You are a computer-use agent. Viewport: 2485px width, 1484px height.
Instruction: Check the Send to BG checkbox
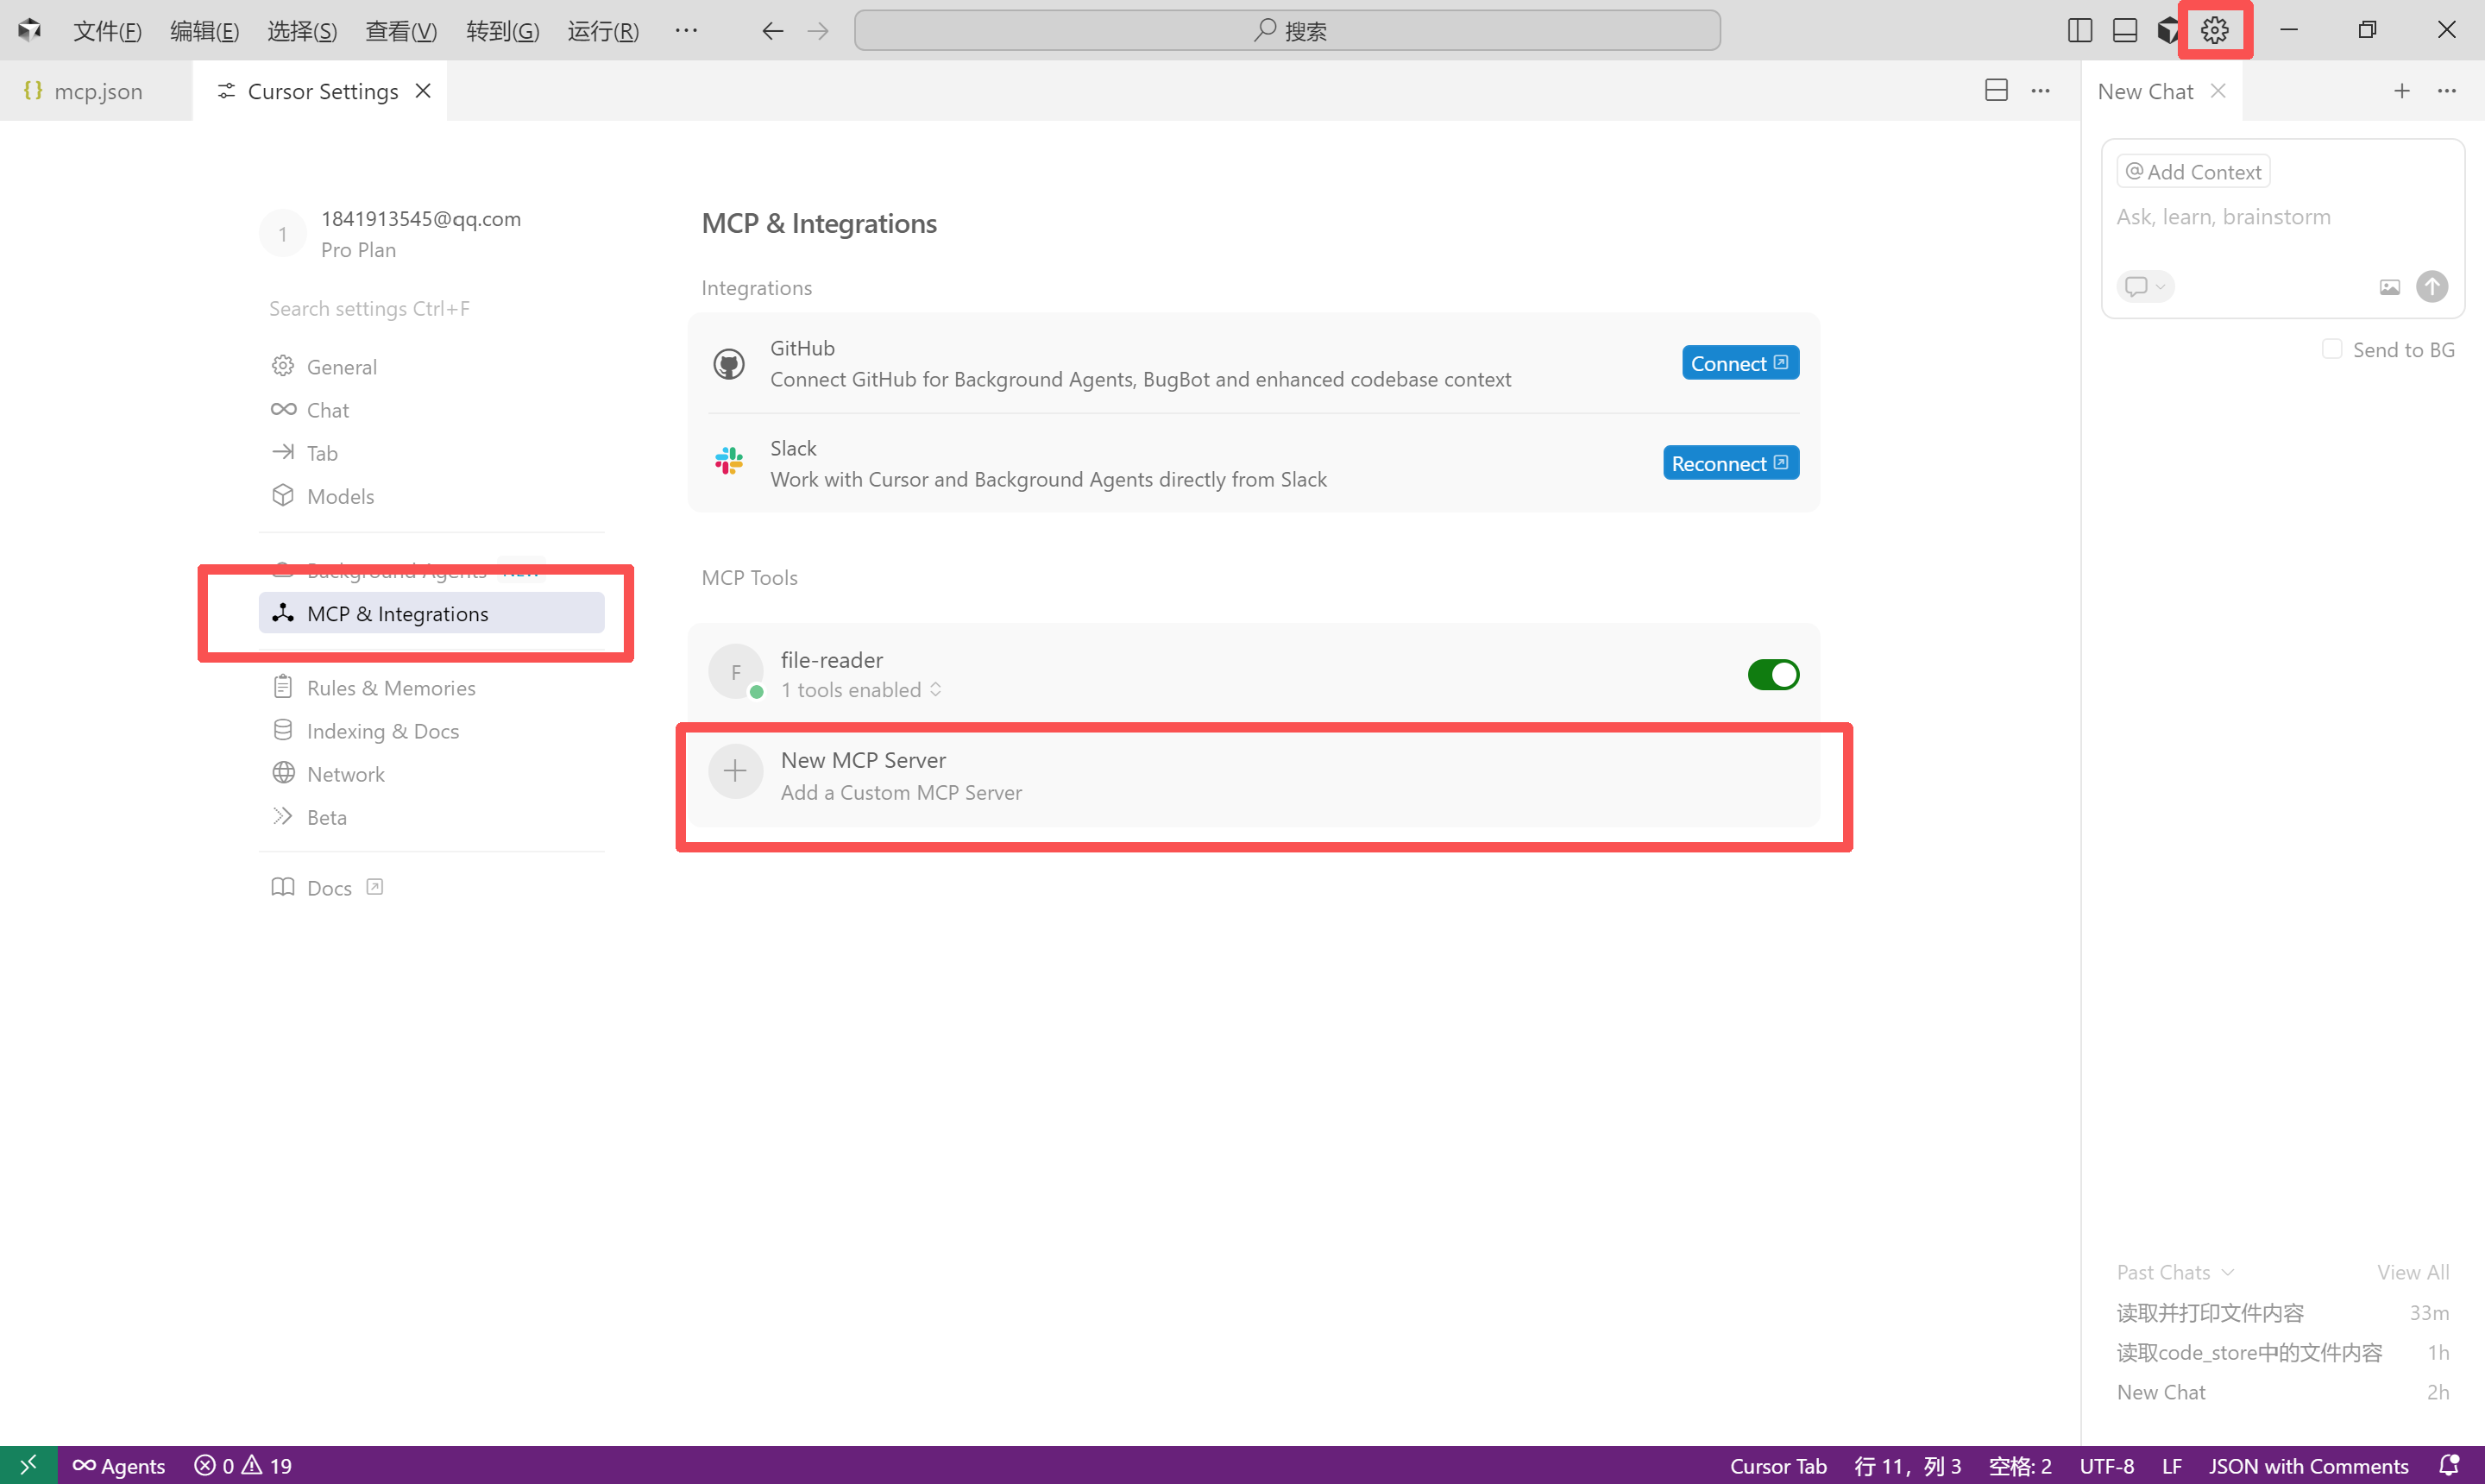(x=2331, y=349)
